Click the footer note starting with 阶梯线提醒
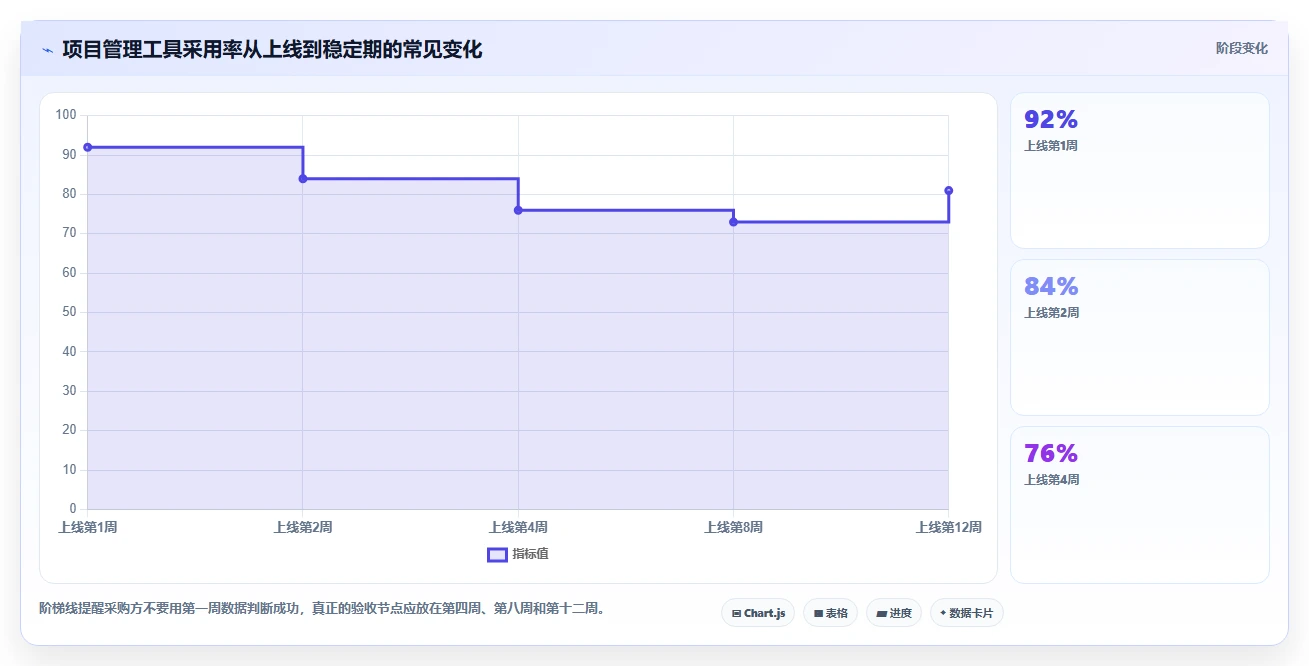This screenshot has height=666, width=1309. pyautogui.click(x=322, y=608)
